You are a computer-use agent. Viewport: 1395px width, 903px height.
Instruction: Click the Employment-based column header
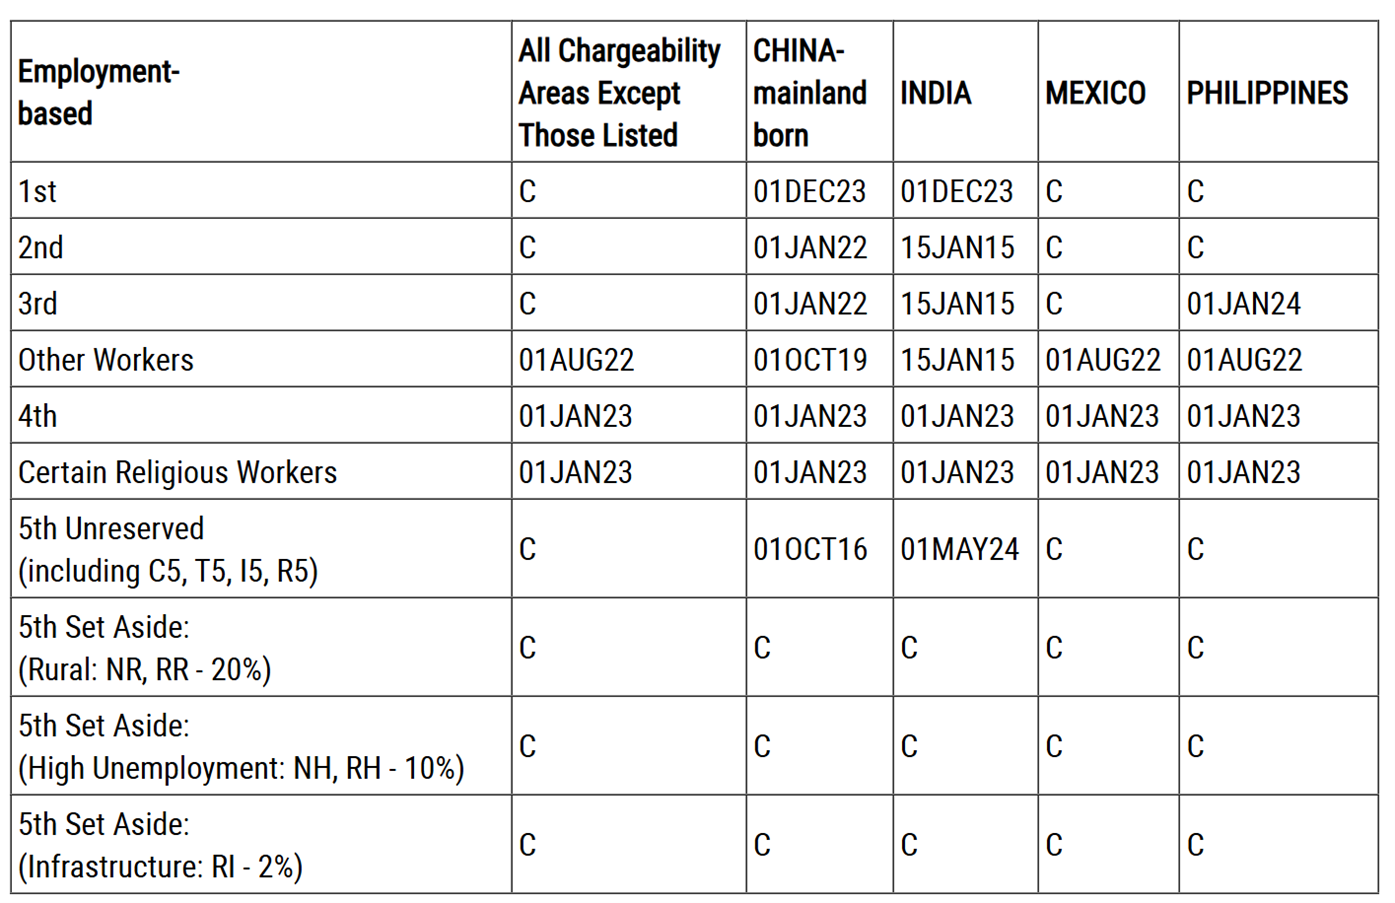pyautogui.click(x=98, y=92)
